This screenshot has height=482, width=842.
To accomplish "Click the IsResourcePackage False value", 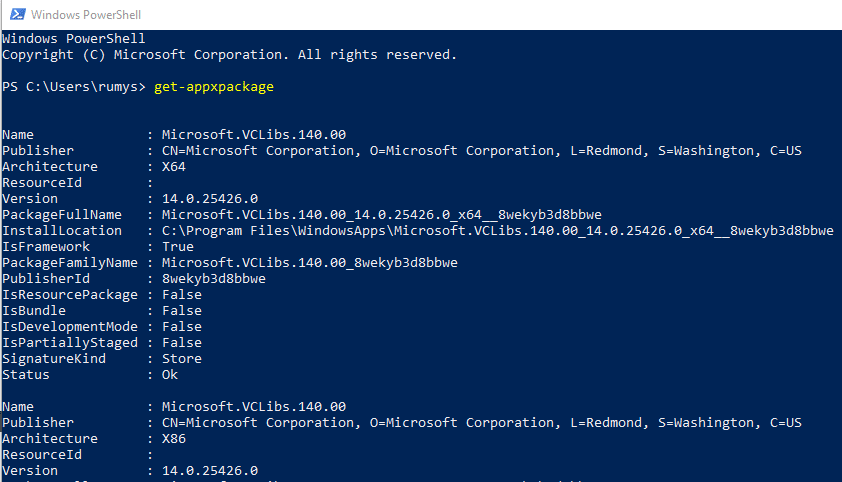I will pos(182,295).
